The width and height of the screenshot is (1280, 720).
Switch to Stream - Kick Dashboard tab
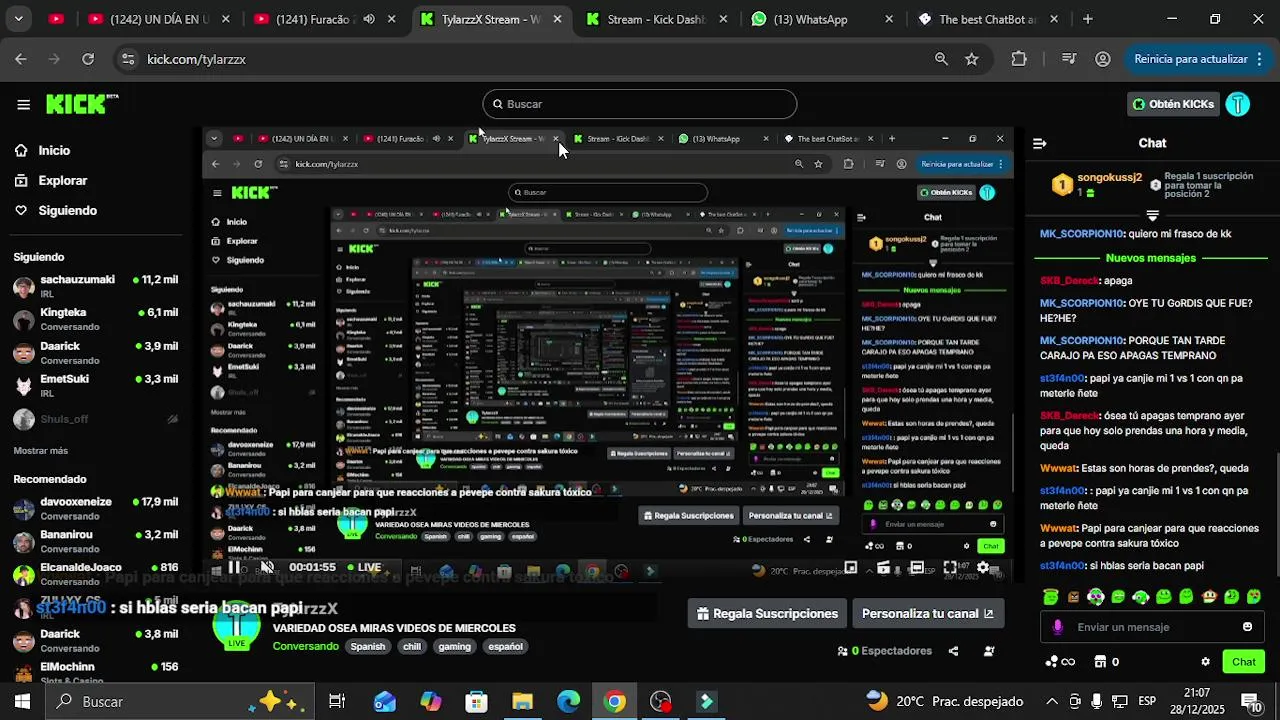[658, 19]
